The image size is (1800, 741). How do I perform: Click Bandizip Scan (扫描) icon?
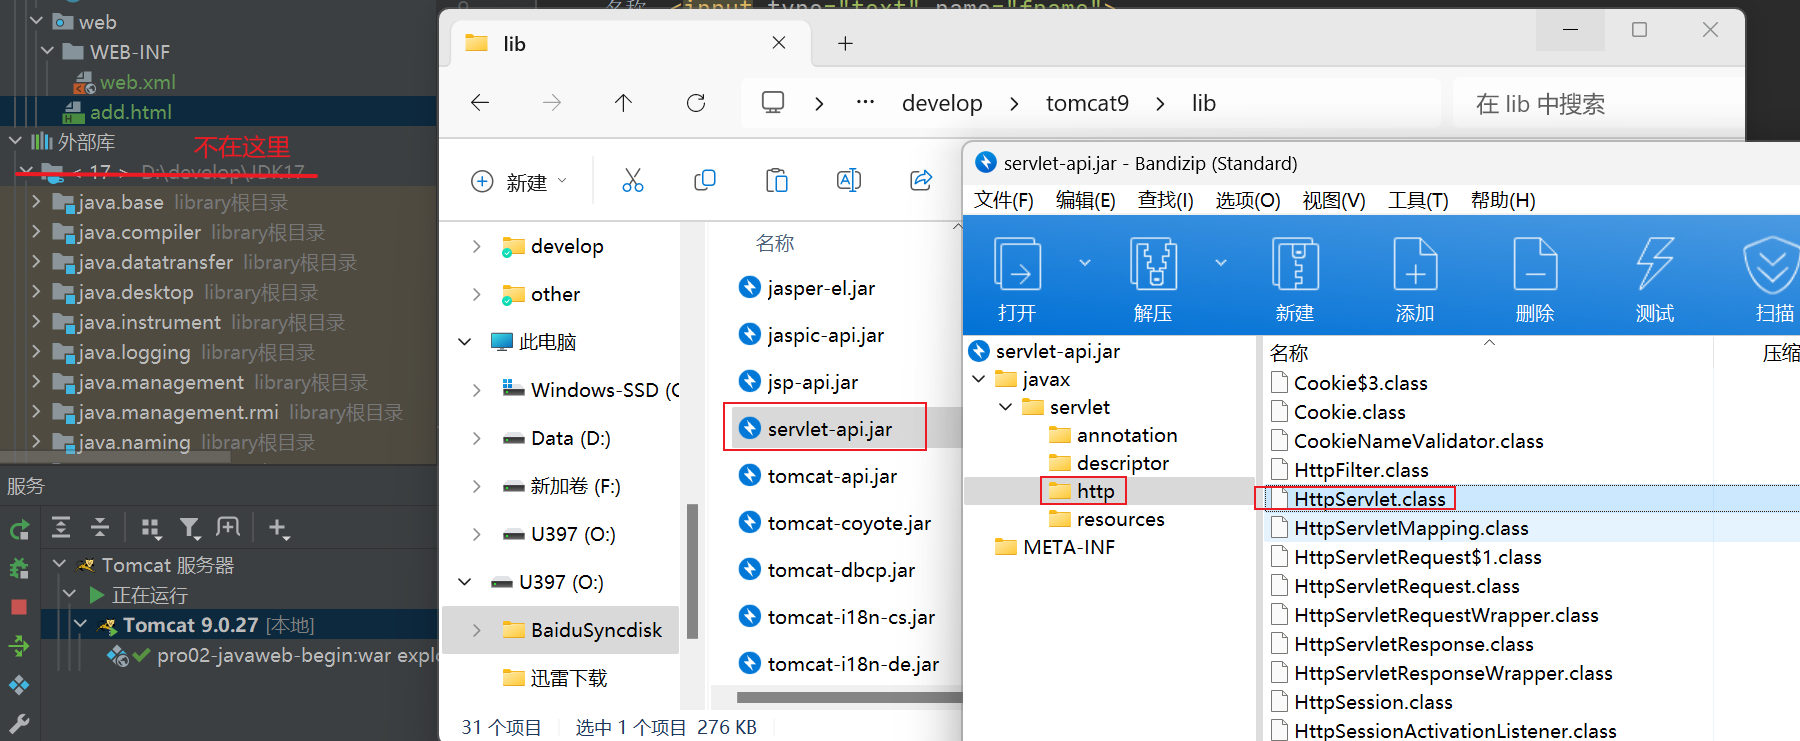(1772, 264)
